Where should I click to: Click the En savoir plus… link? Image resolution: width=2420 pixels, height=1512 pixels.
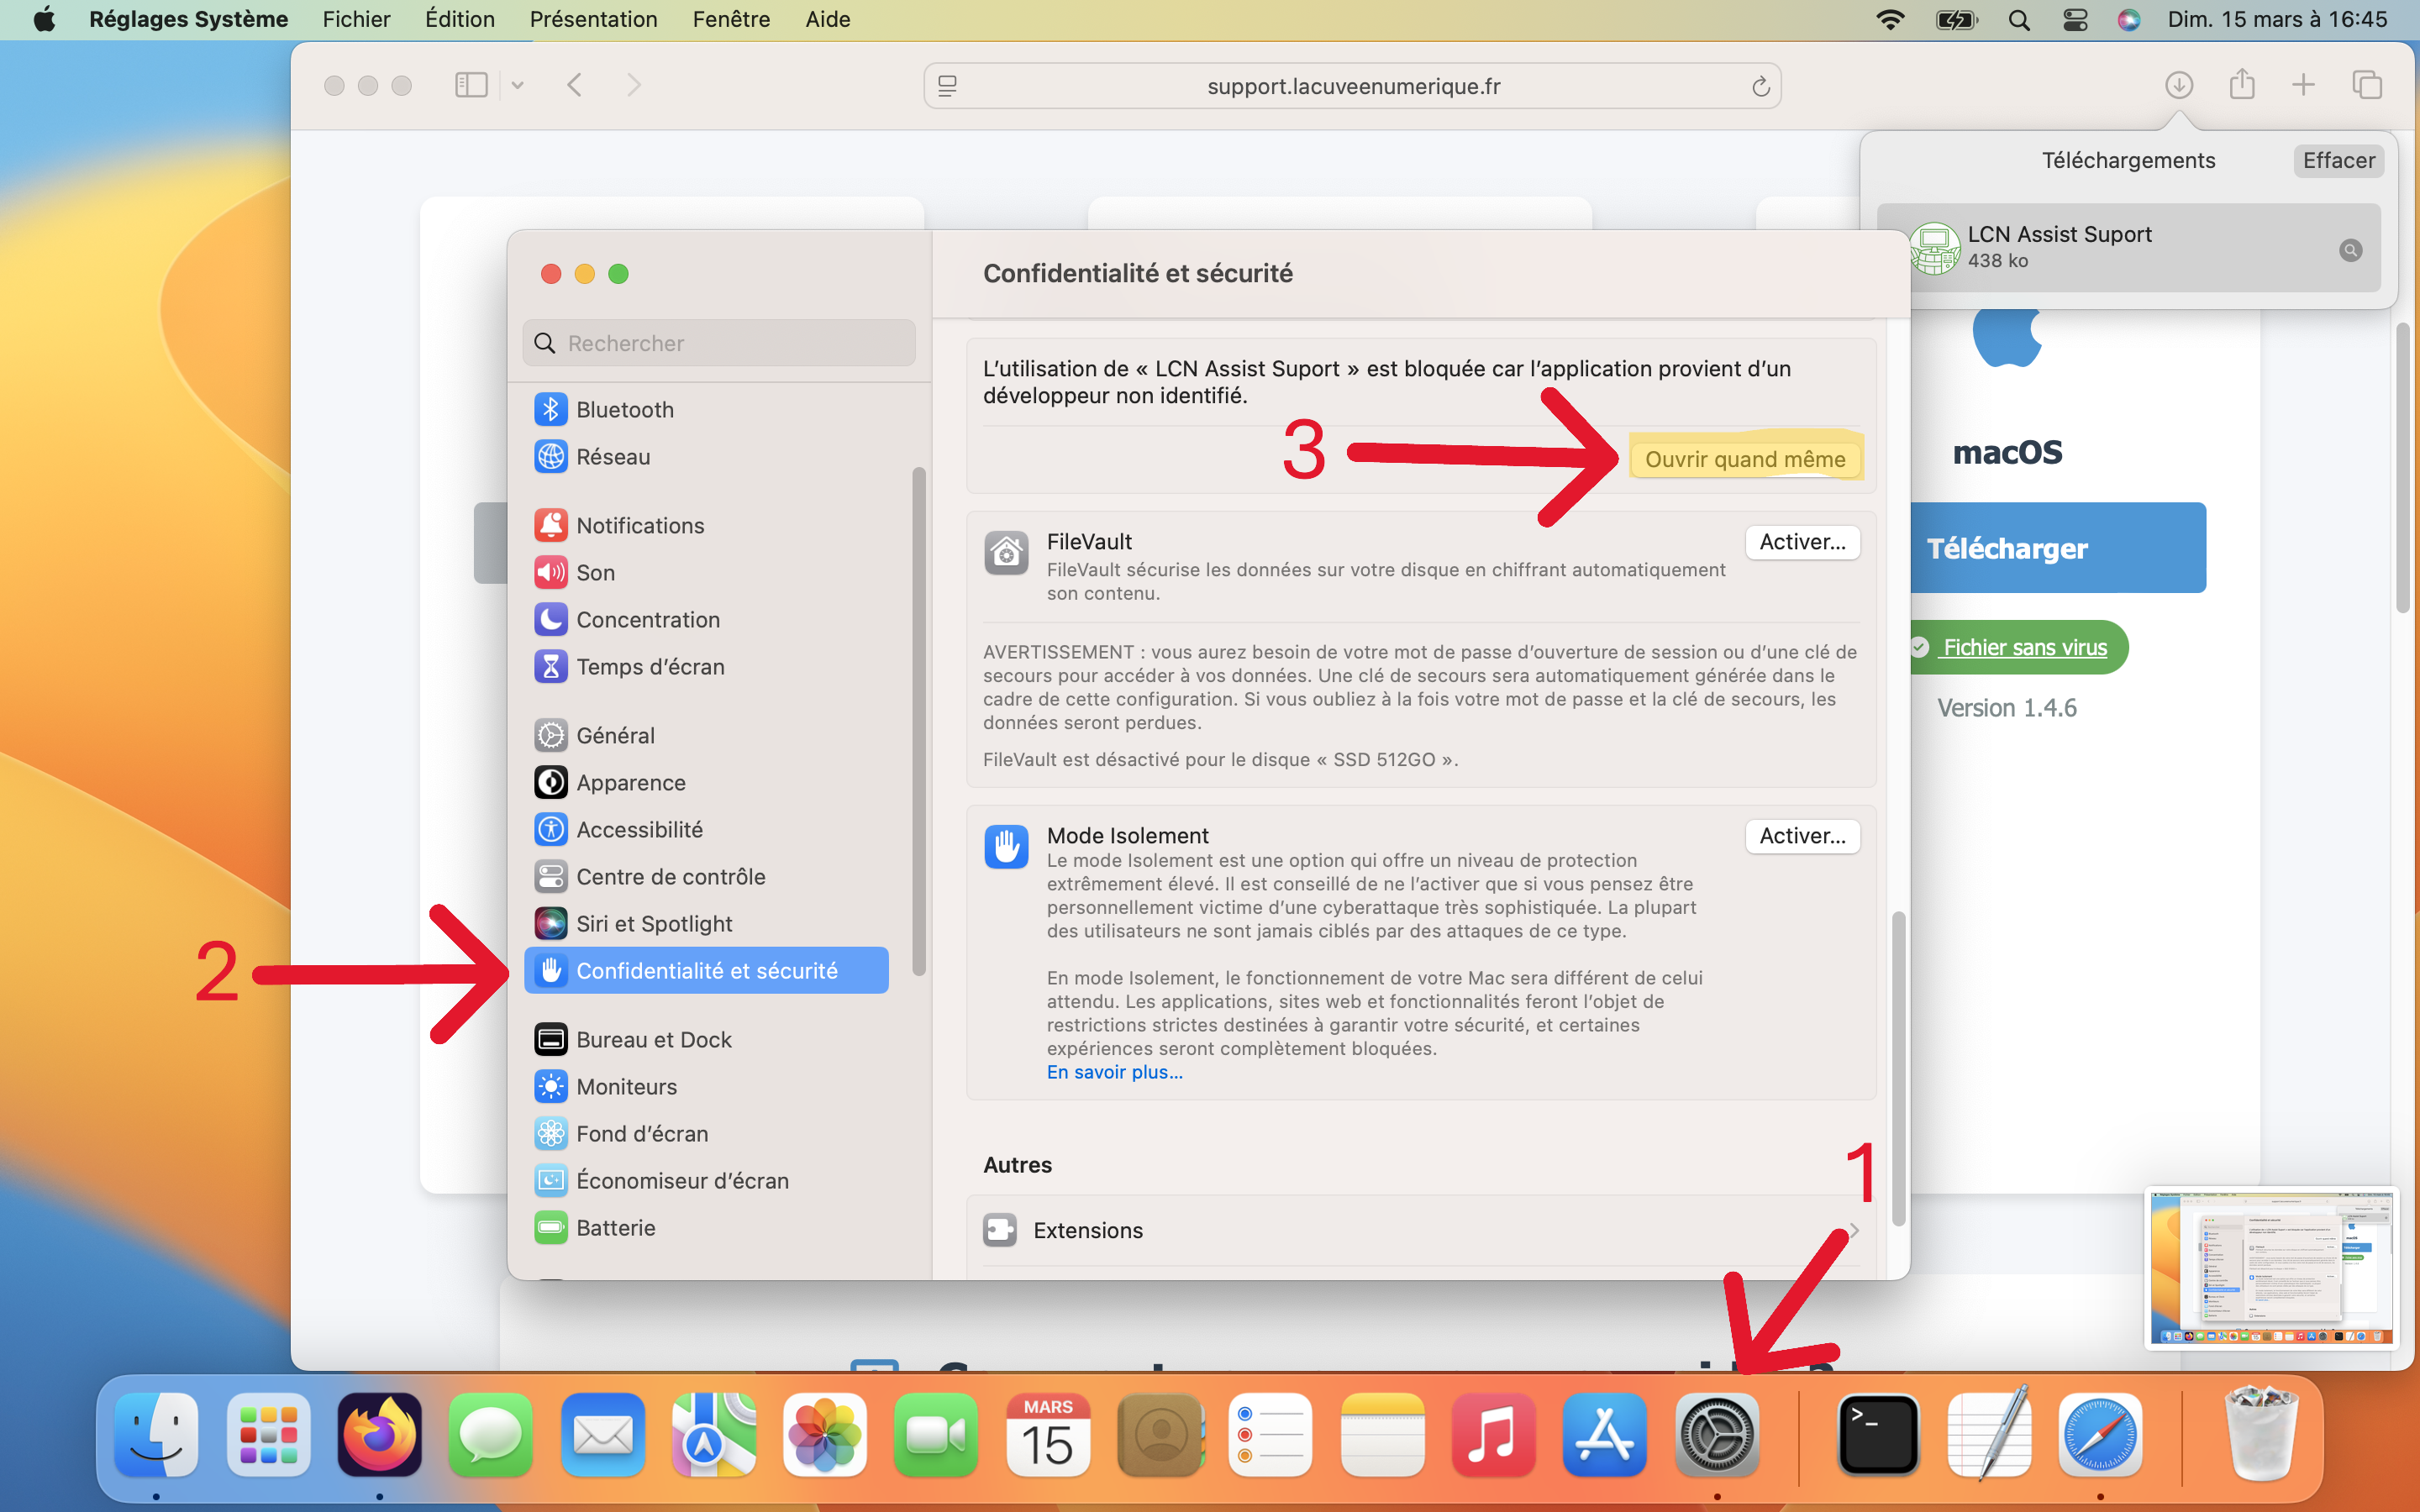click(1114, 1072)
